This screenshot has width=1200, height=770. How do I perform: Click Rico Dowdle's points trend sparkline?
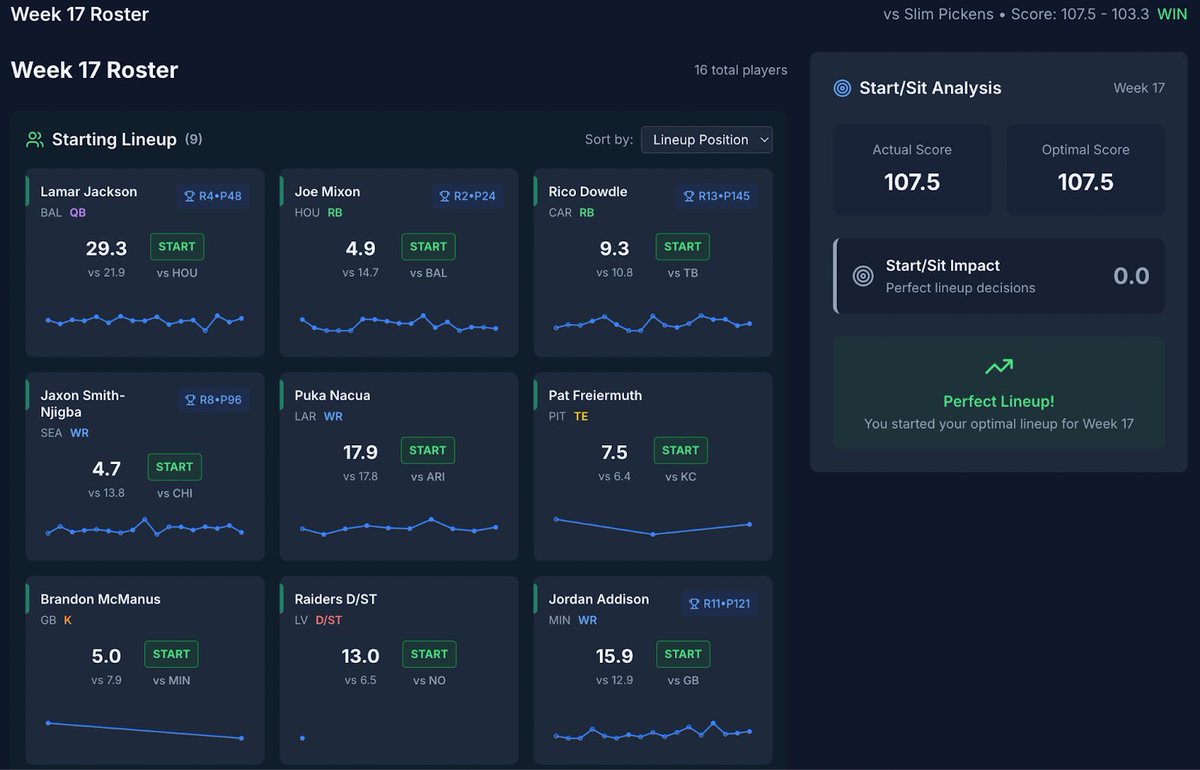point(653,322)
